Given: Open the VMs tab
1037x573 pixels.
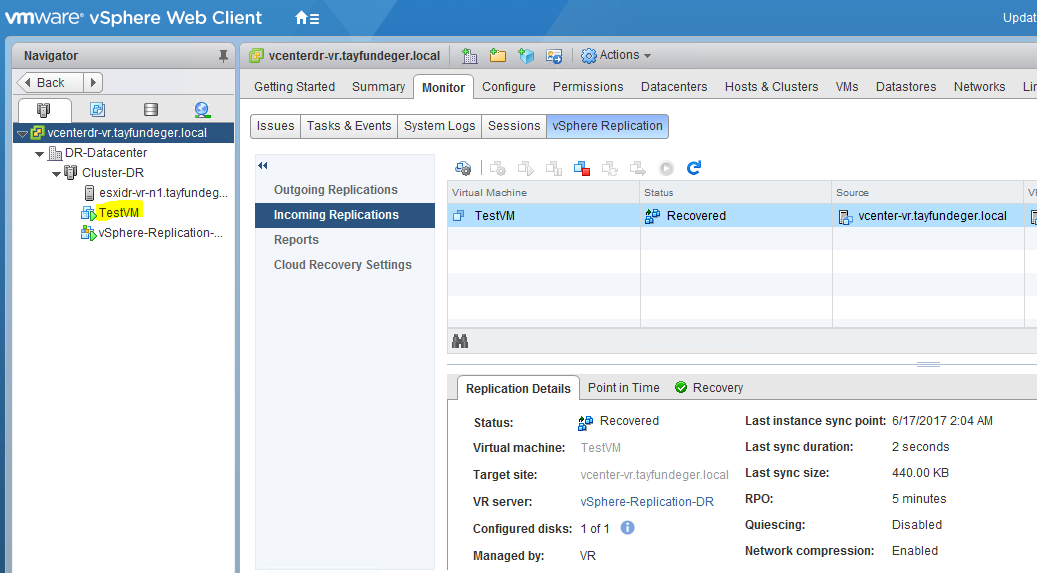Looking at the screenshot, I should [847, 87].
